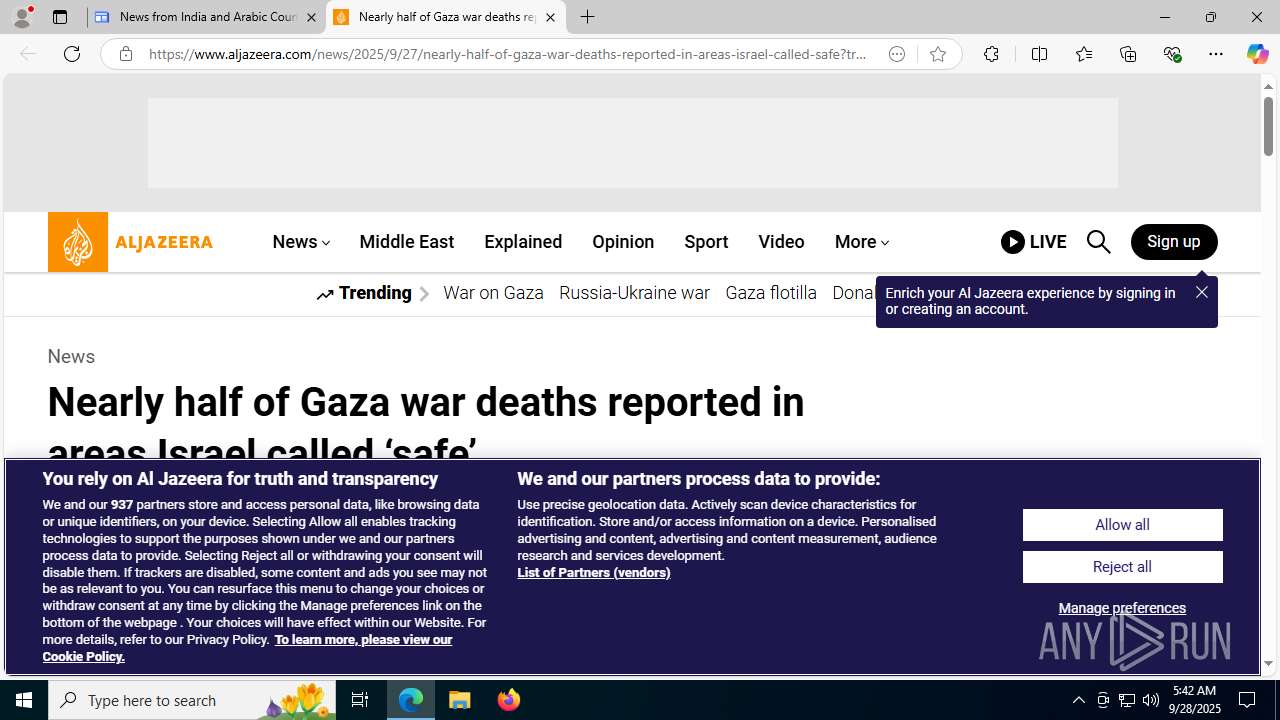Dismiss the sign-in tooltip with X
This screenshot has height=720, width=1280.
[x=1202, y=292]
